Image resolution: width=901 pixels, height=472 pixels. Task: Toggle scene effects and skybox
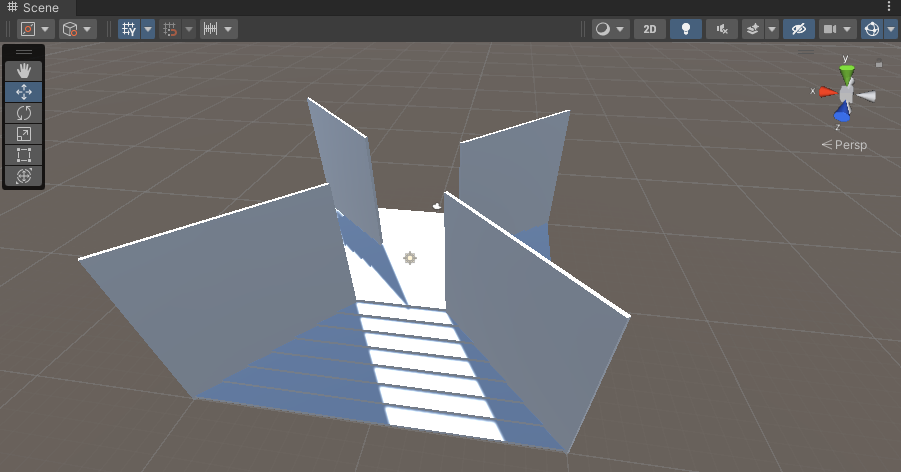pos(753,29)
